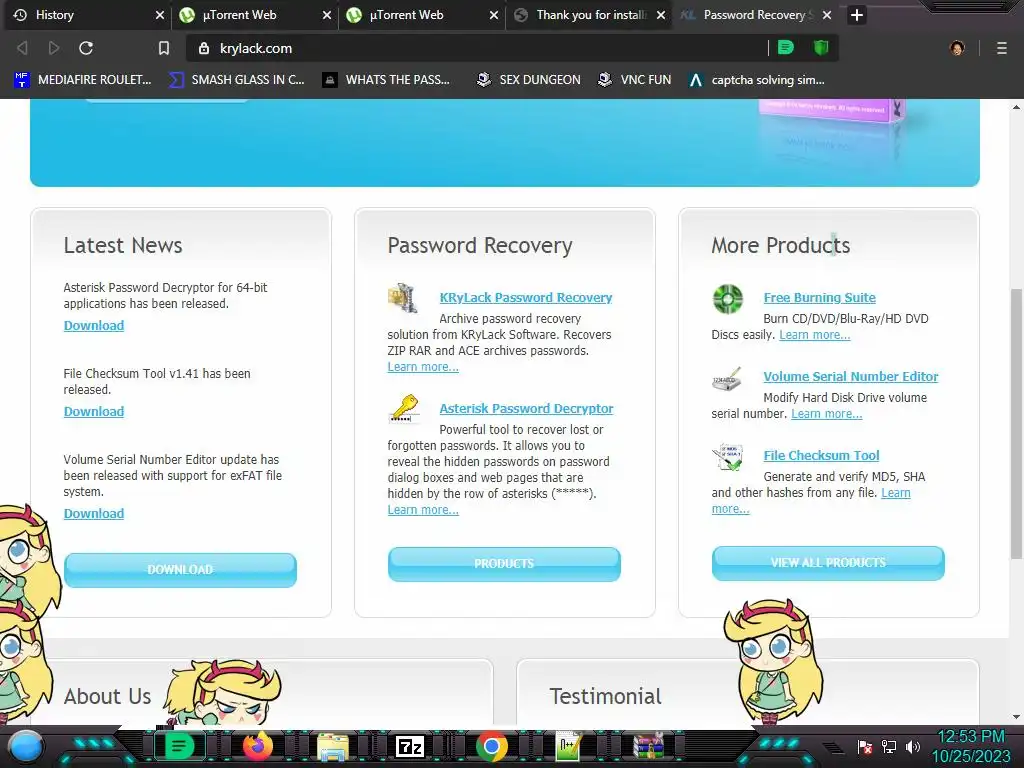The width and height of the screenshot is (1024, 768).
Task: Click the scrollbar down arrow
Action: click(1017, 716)
